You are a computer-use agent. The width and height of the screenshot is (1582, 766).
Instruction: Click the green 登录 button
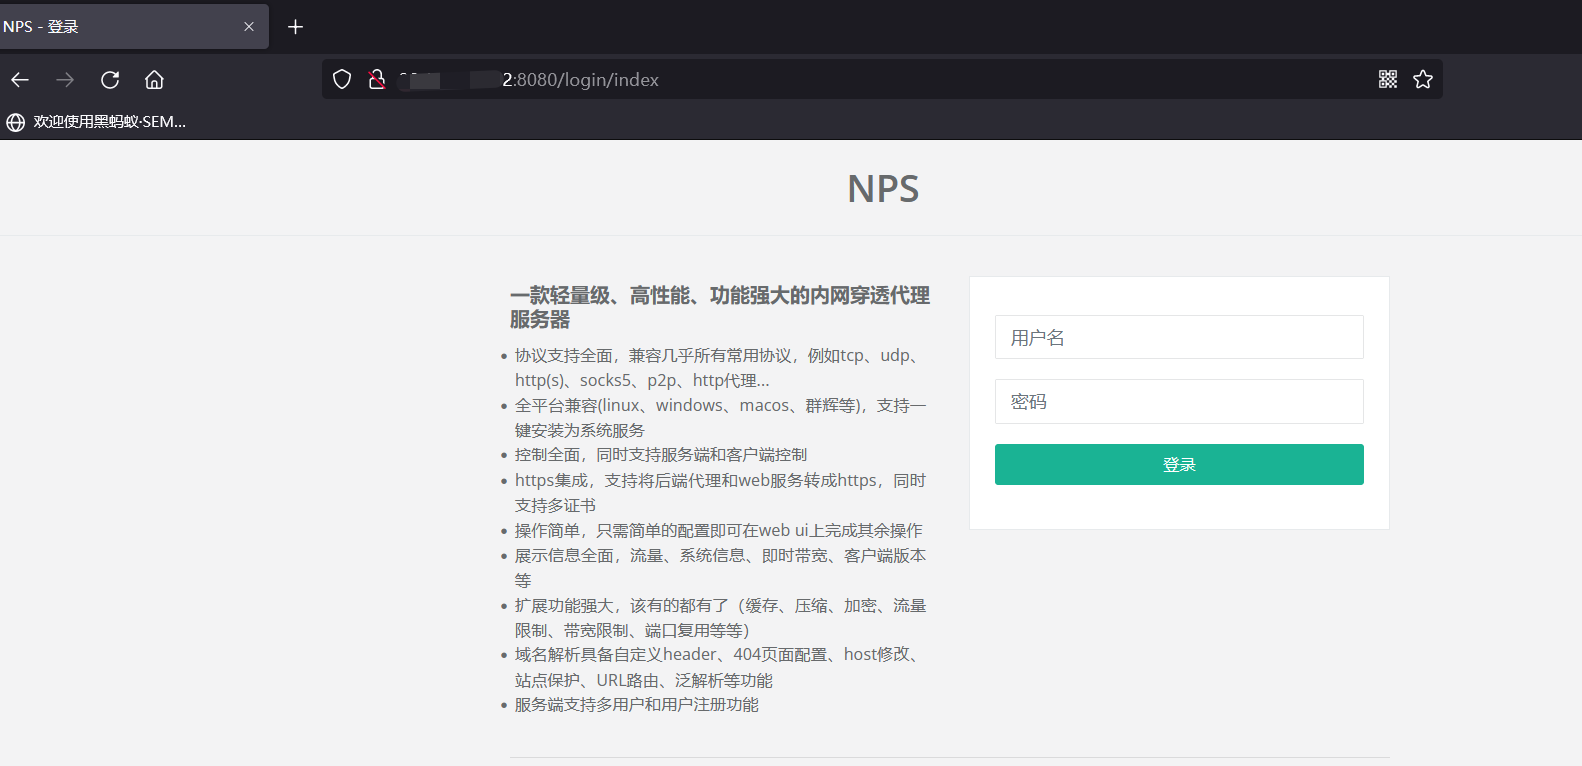coord(1179,465)
